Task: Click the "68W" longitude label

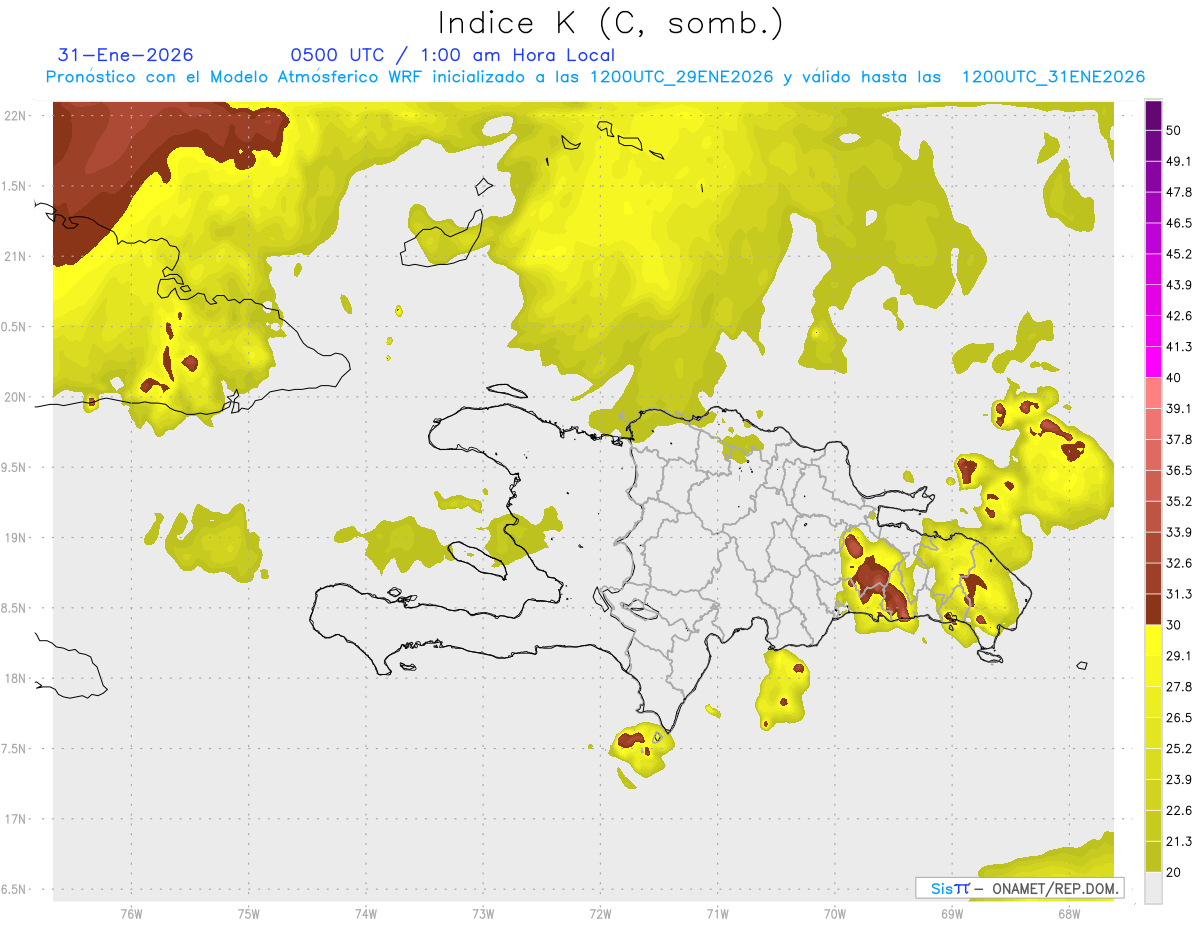Action: point(1069,914)
